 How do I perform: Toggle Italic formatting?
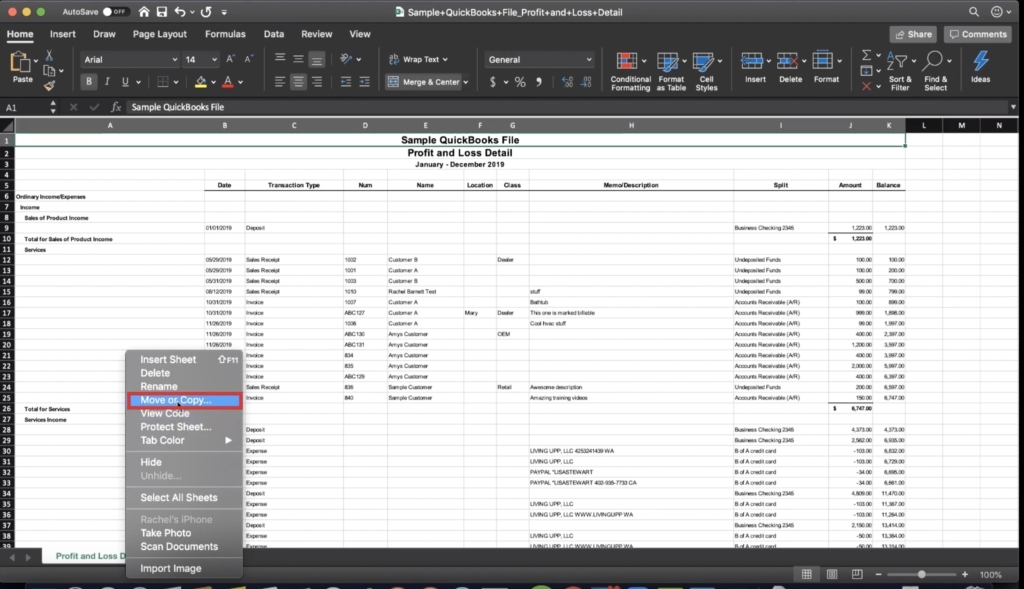(107, 82)
